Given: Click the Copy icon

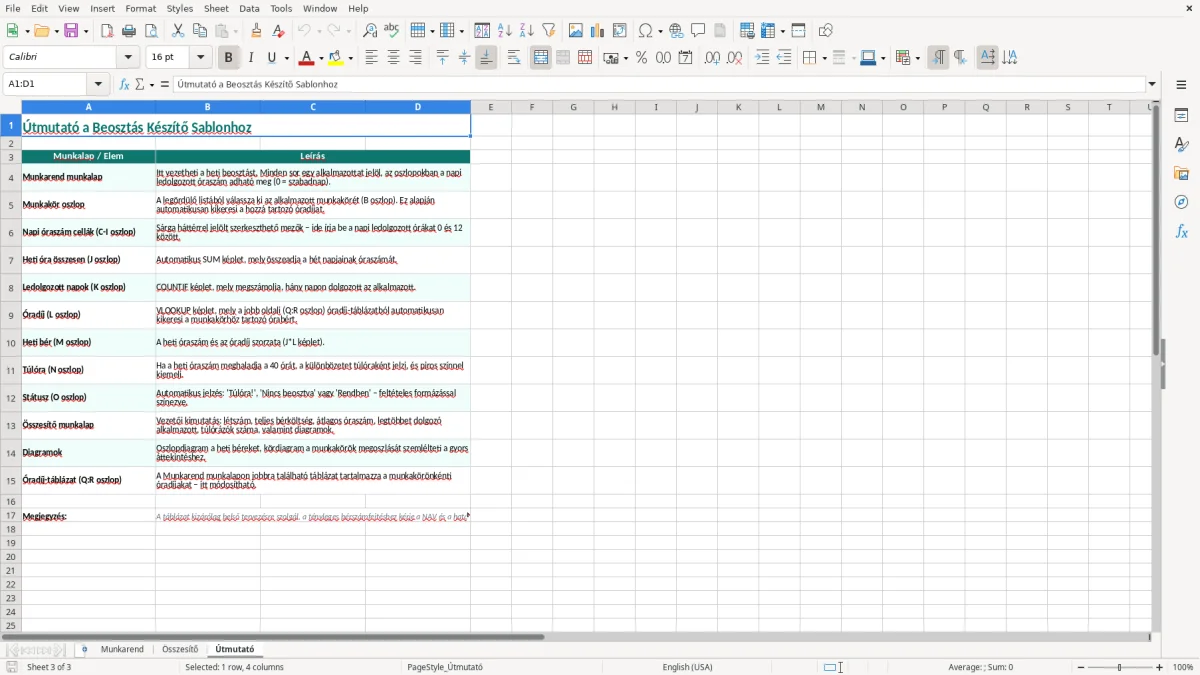Looking at the screenshot, I should point(198,31).
